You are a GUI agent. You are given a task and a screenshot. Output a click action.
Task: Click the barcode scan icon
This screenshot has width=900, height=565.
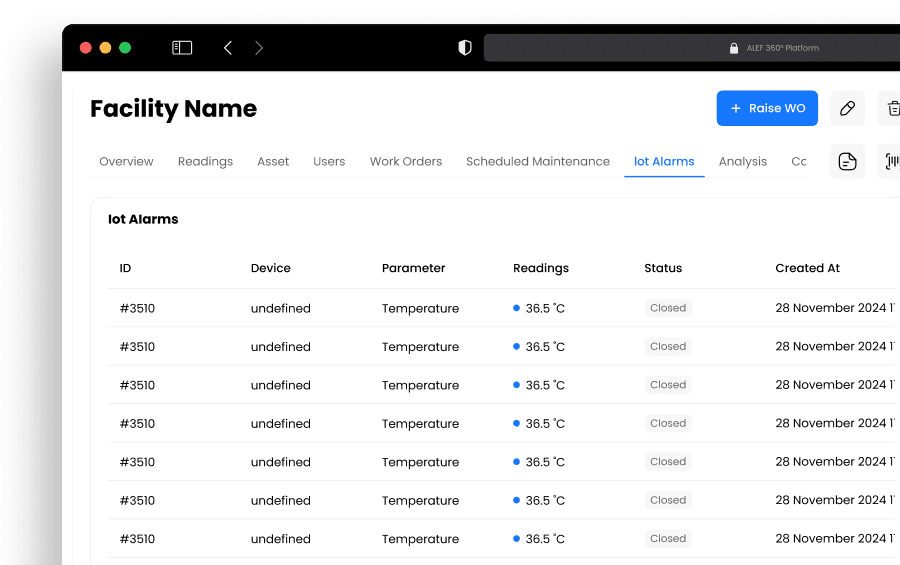(890, 161)
